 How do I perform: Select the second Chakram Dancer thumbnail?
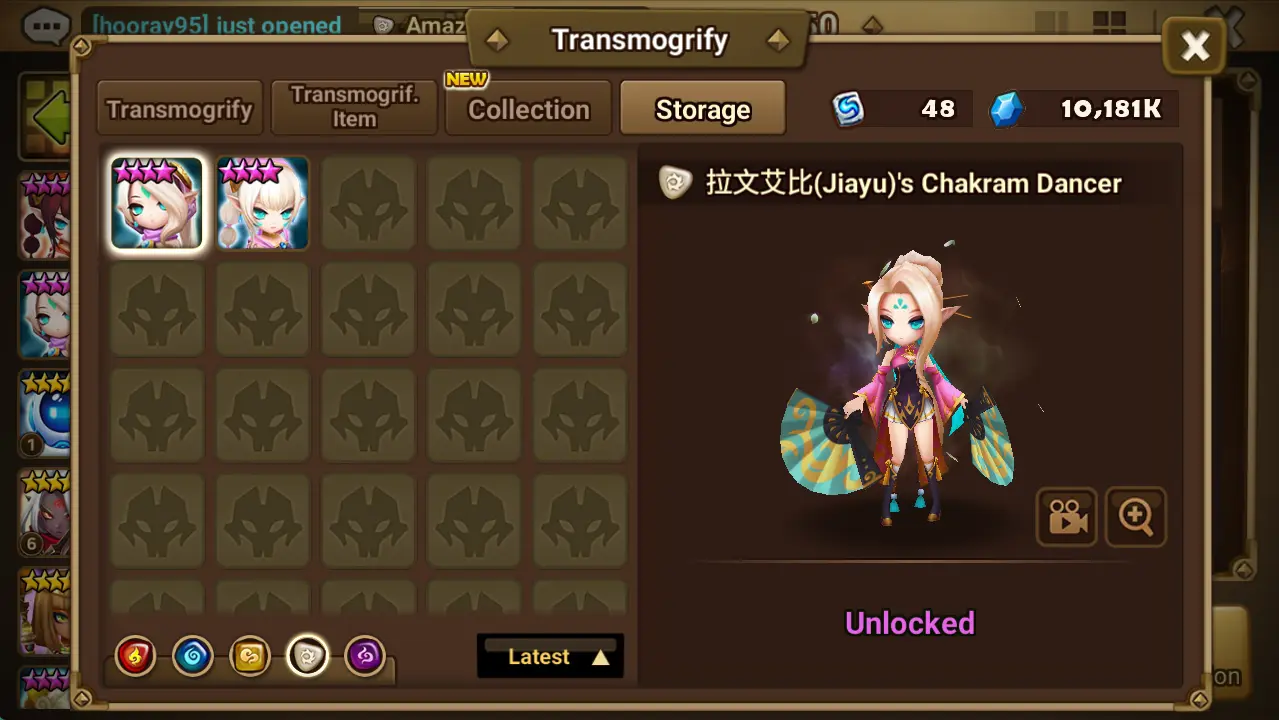pos(263,203)
